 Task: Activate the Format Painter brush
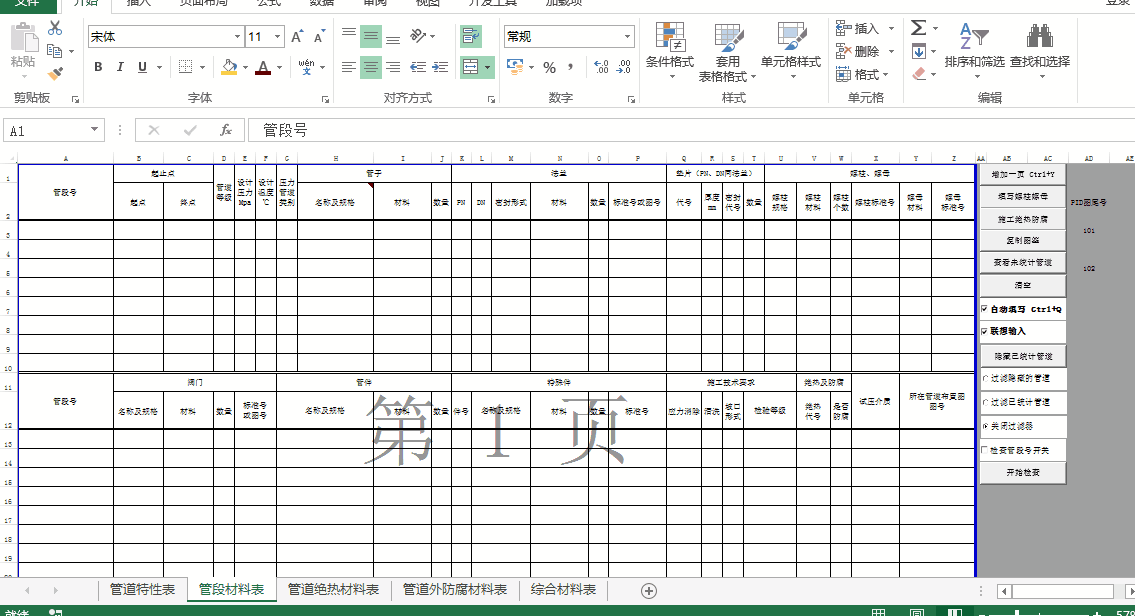(55, 73)
